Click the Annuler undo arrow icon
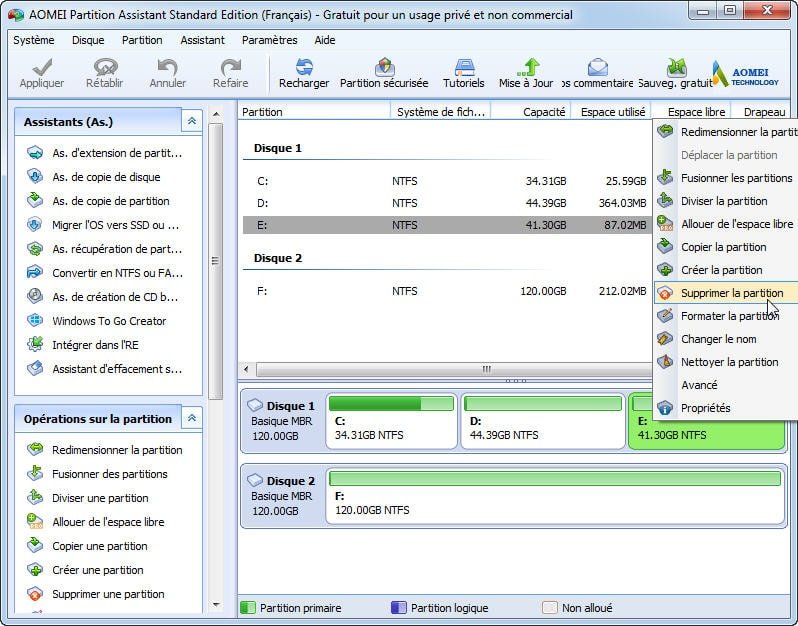The image size is (798, 626). (167, 67)
